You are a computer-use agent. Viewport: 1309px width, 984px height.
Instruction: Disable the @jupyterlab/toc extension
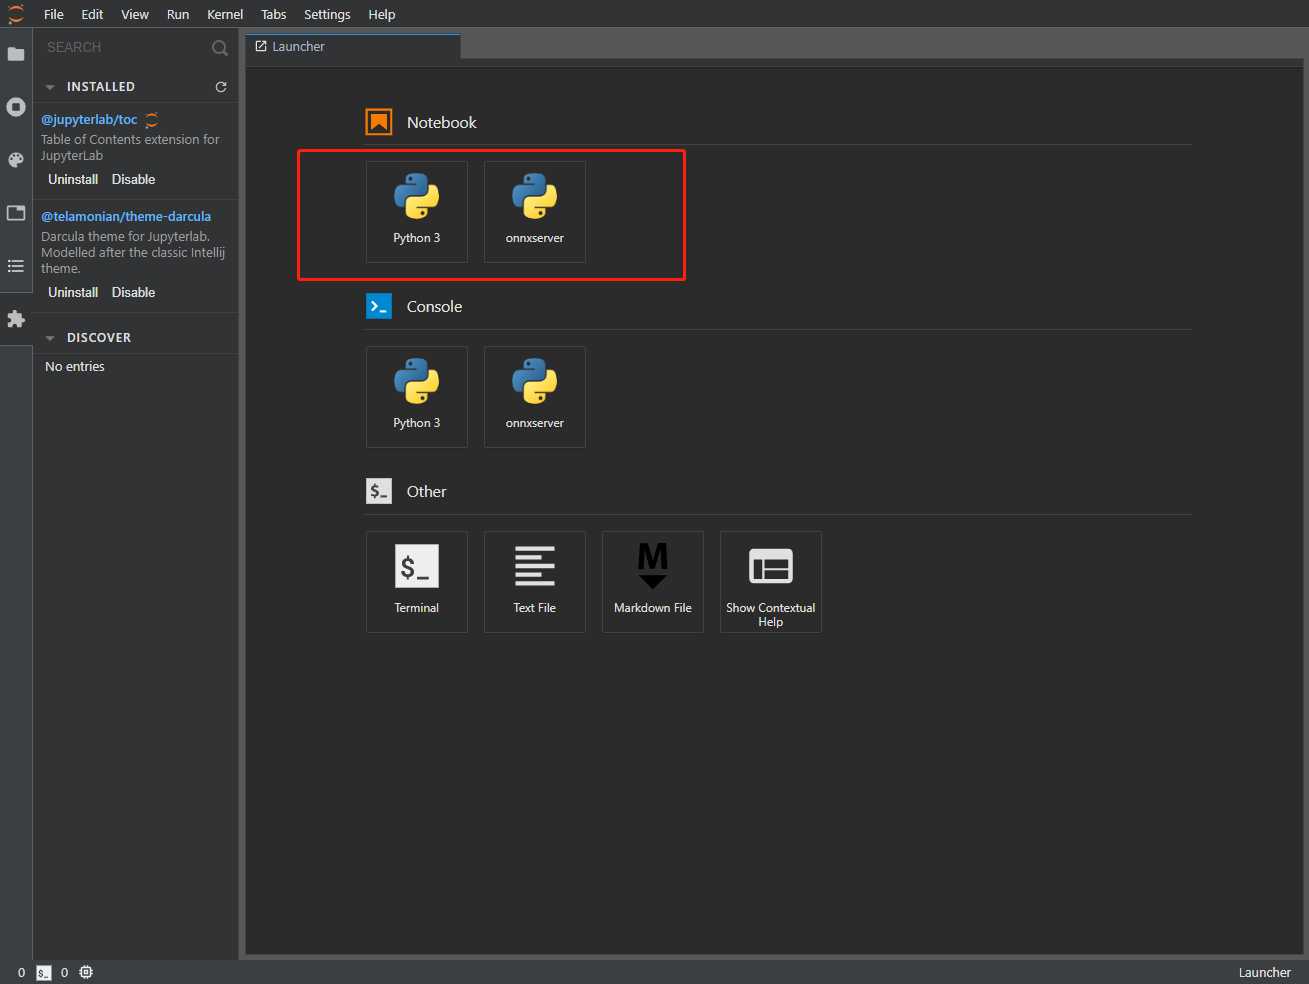(134, 179)
